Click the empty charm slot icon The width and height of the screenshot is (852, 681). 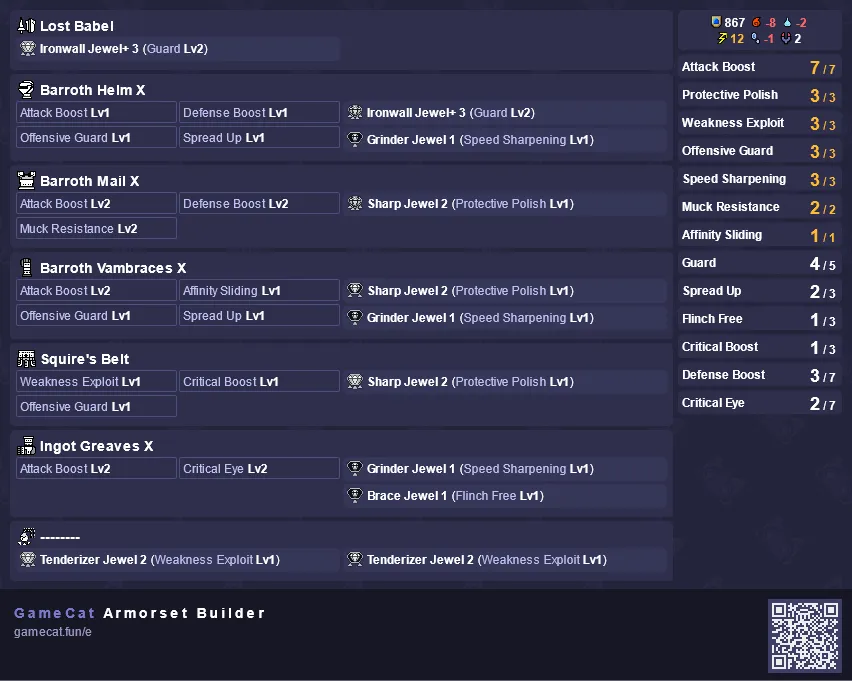26,536
